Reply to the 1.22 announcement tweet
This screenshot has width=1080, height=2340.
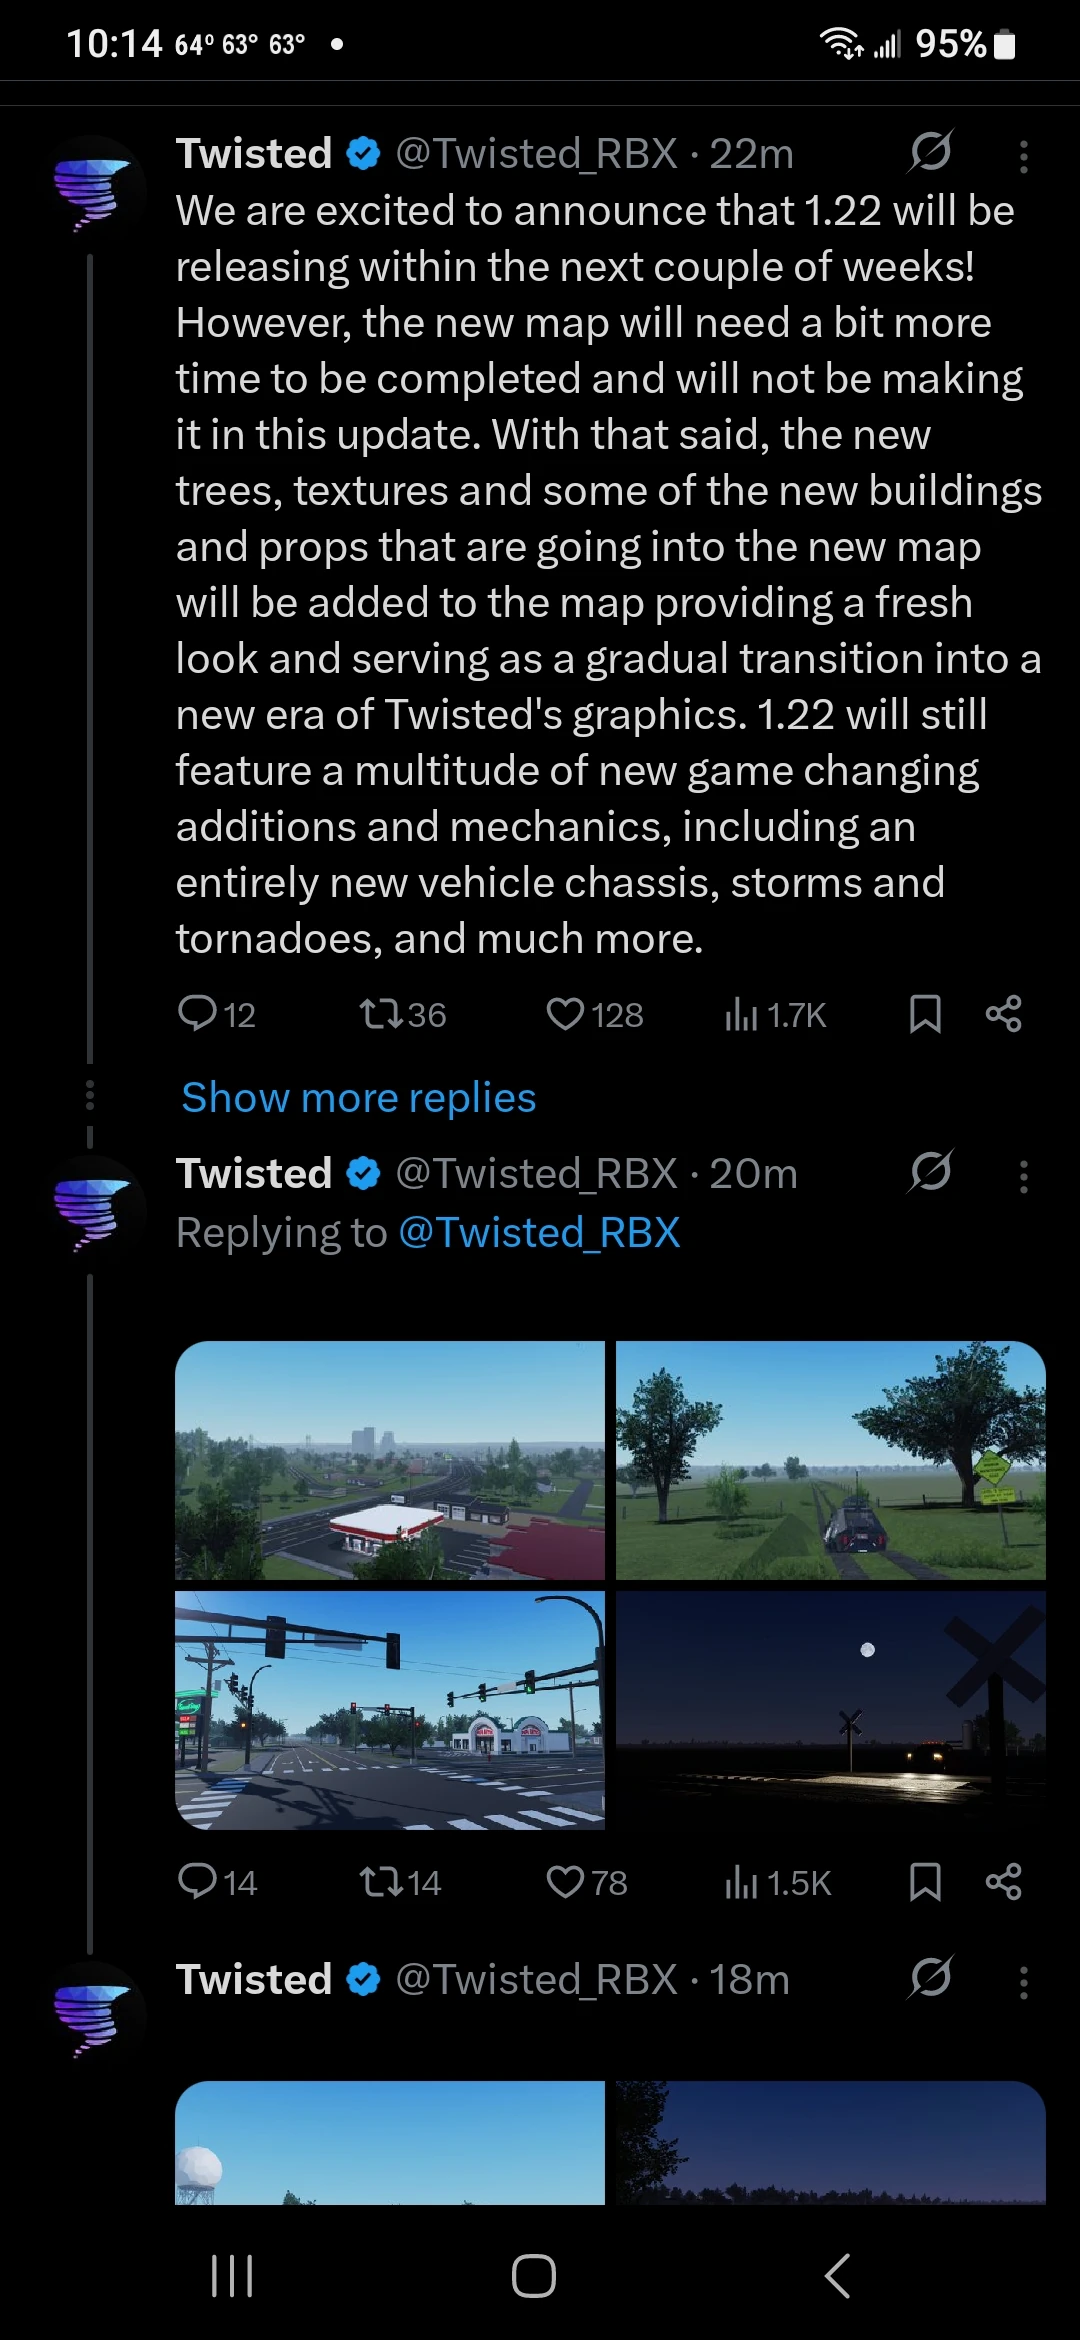[x=197, y=1014]
